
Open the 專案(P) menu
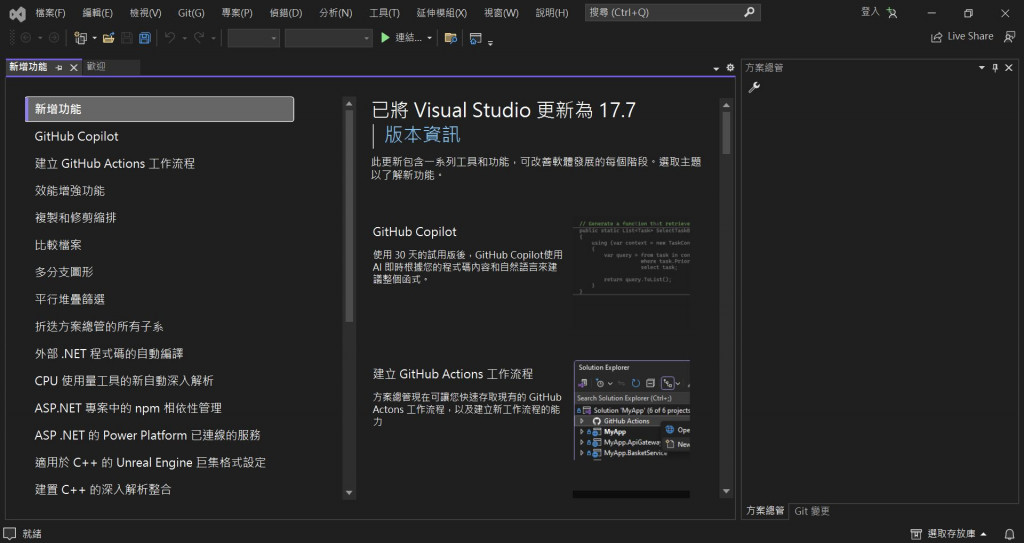point(236,12)
